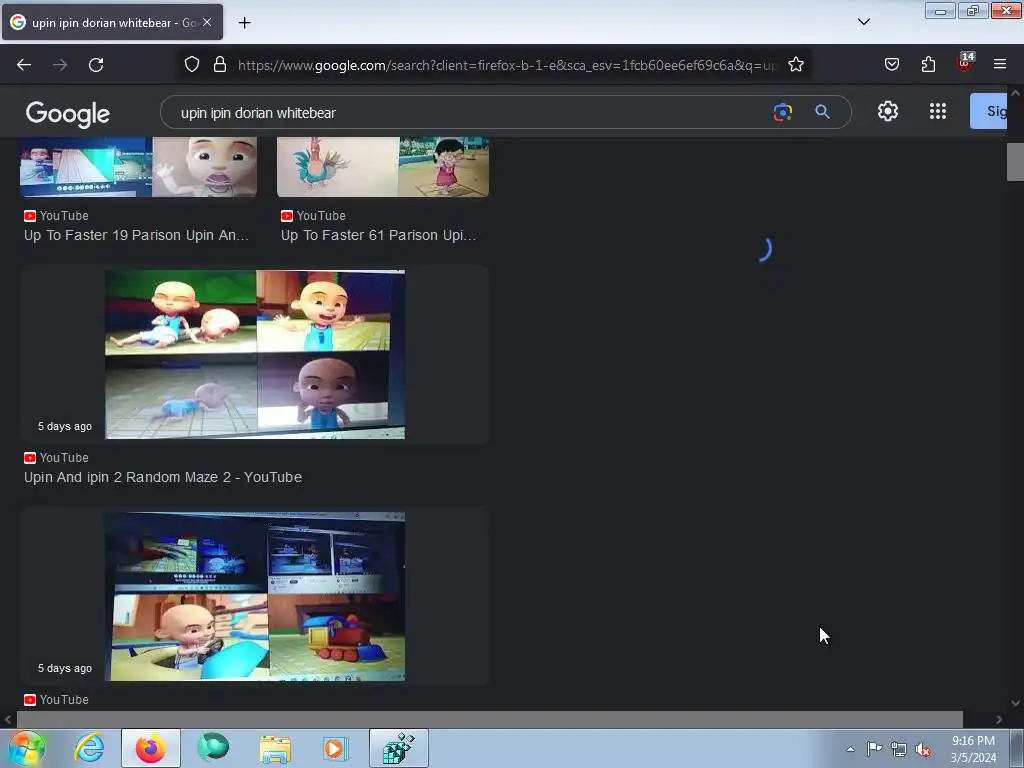Screen dimensions: 1024x768
Task: Go back to the previous page
Action: click(24, 65)
